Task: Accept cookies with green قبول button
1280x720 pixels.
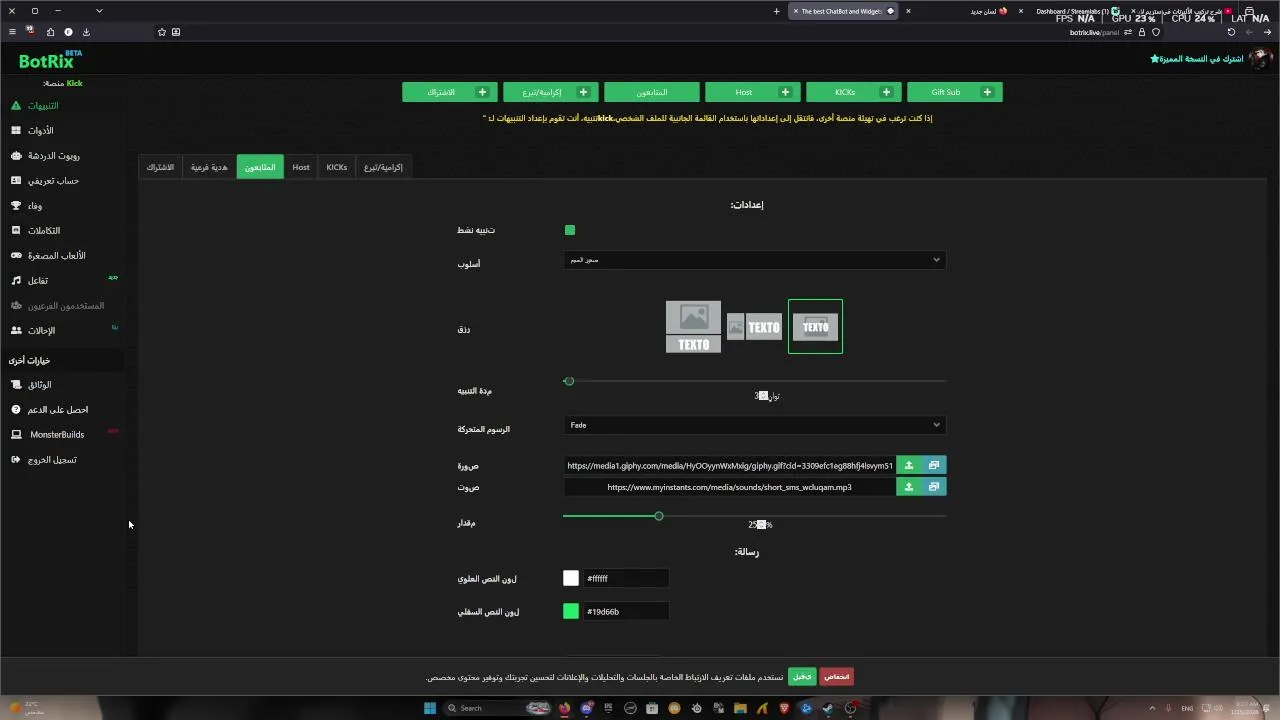Action: (802, 677)
